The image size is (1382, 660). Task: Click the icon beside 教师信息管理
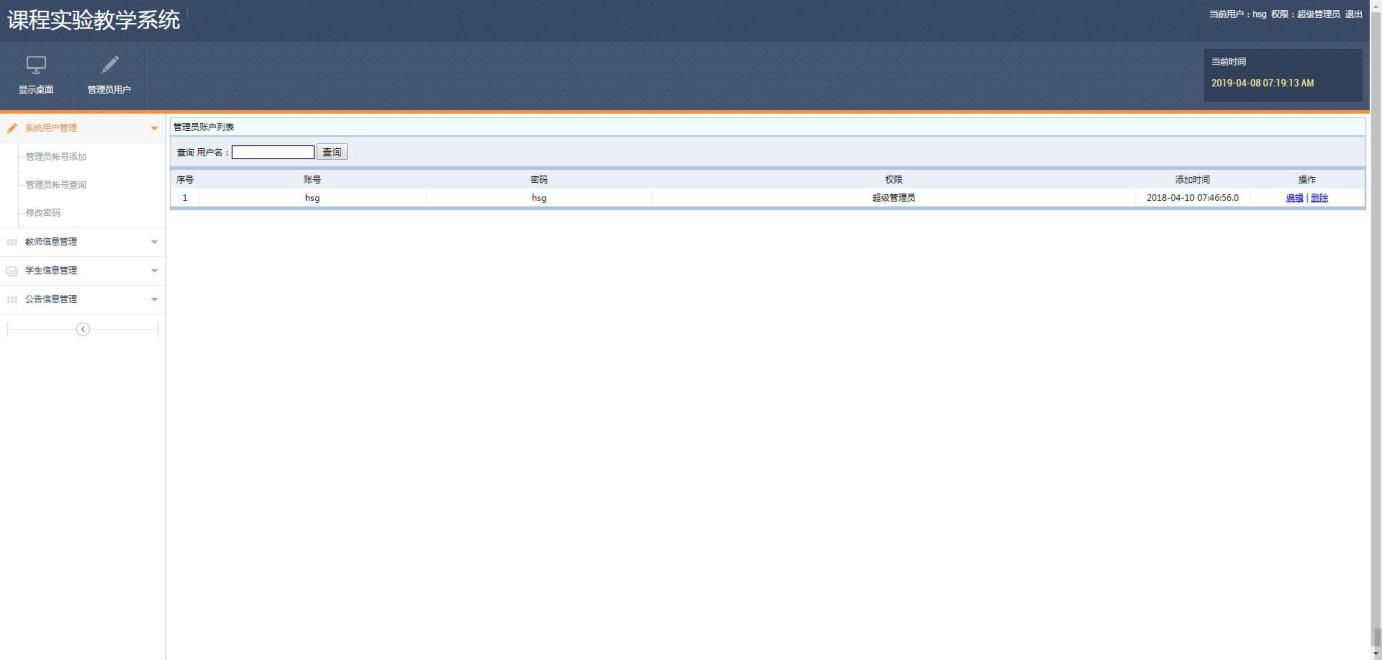[x=12, y=242]
